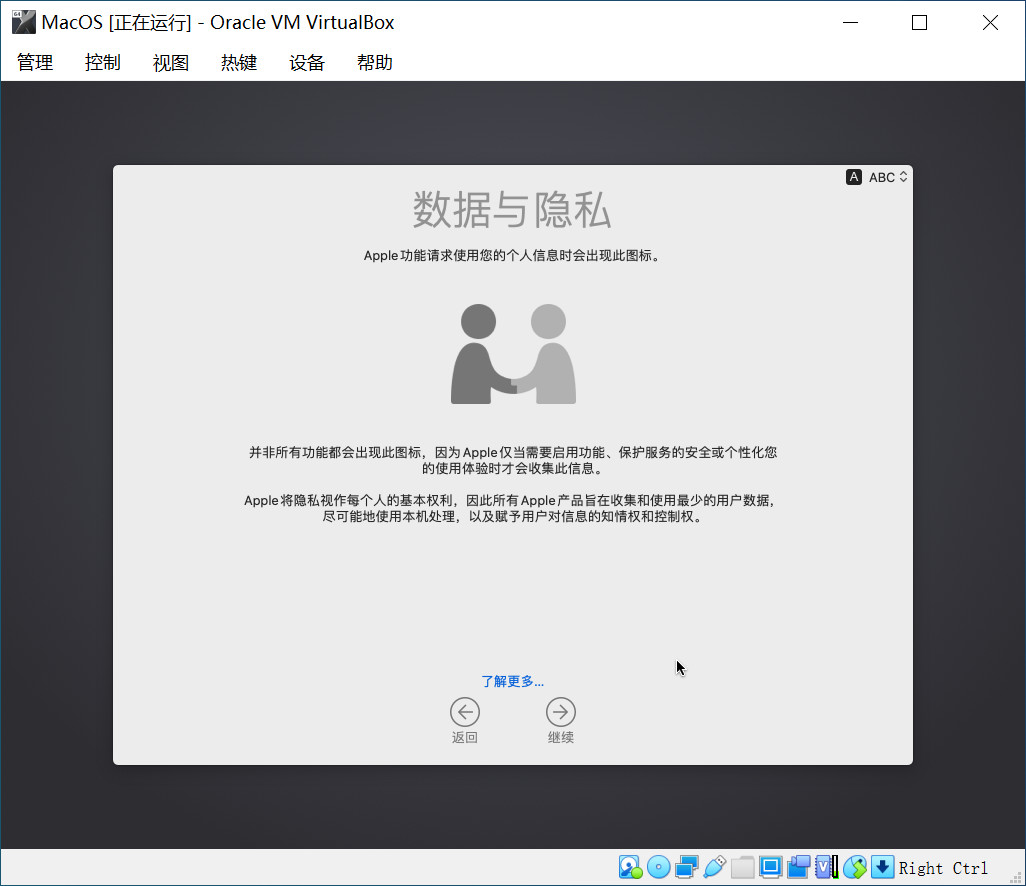The width and height of the screenshot is (1026, 886).
Task: Open the 控制 menu
Action: point(103,63)
